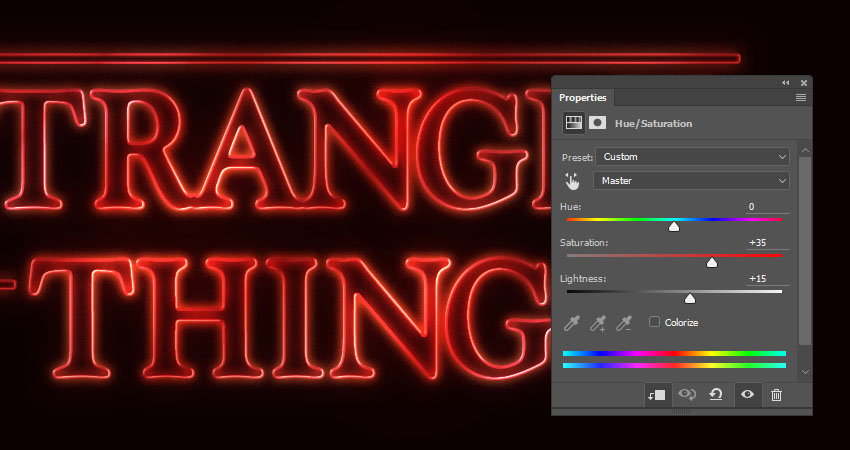The image size is (850, 450).
Task: Toggle adjustment layer visibility eye
Action: 748,395
